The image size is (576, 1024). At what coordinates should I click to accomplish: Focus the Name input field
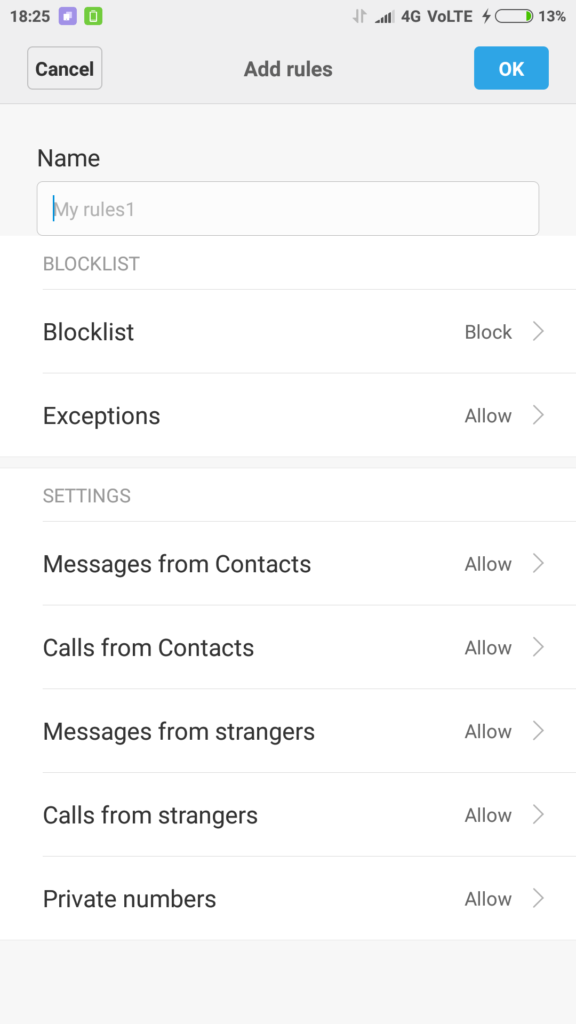pyautogui.click(x=288, y=208)
